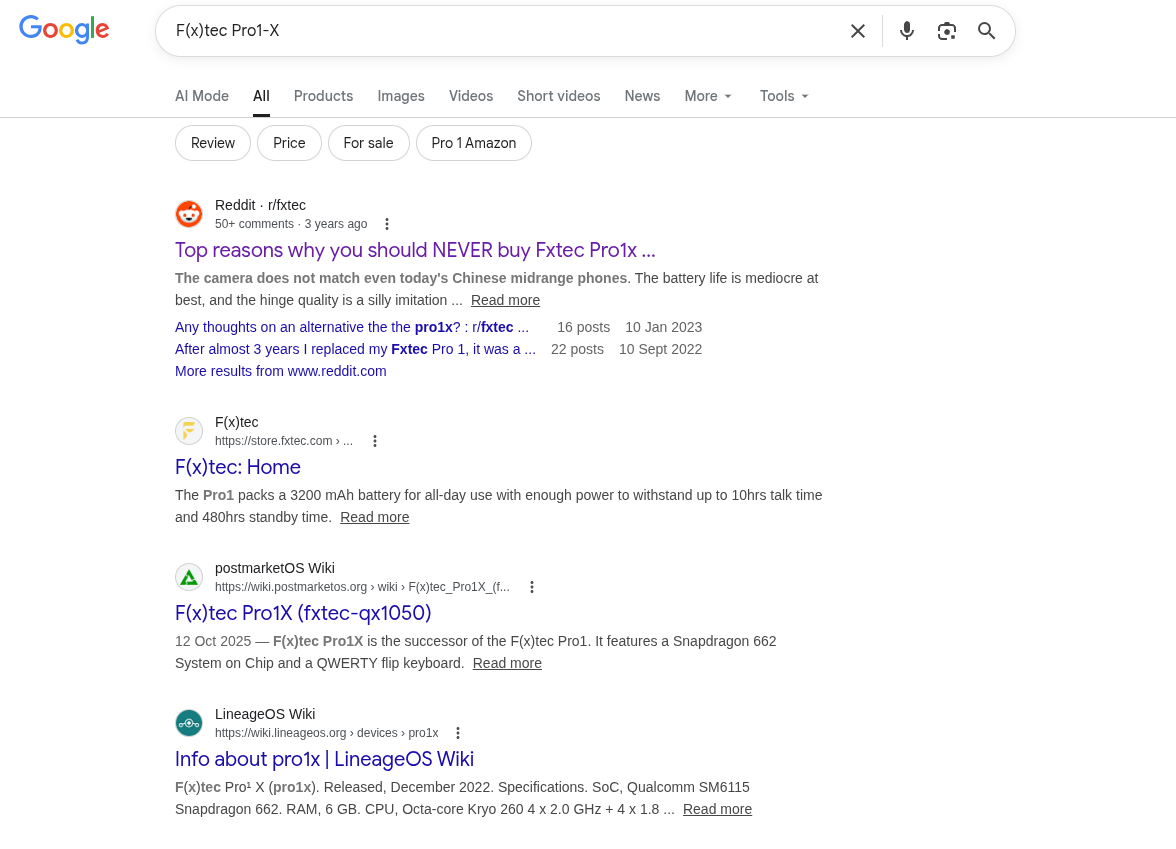Screen dimensions: 1176x849
Task: Open 'Top reasons why you should NEVER buy Fxtec Pro1x' result
Action: tap(415, 250)
